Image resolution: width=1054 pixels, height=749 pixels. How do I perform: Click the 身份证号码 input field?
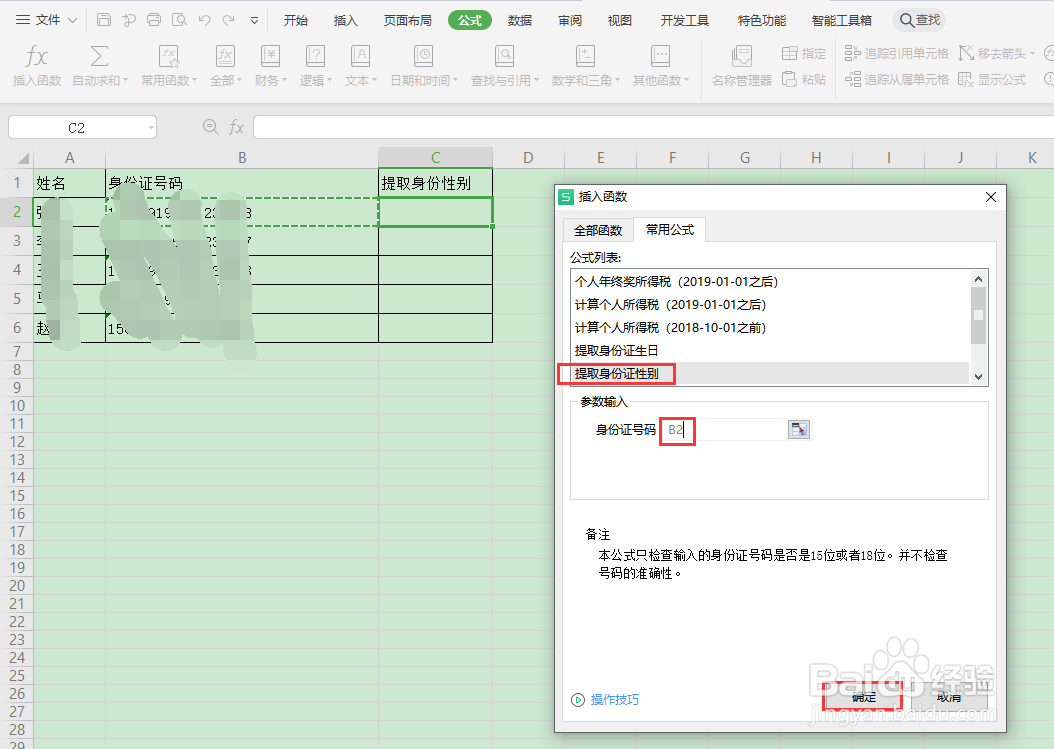(x=726, y=430)
